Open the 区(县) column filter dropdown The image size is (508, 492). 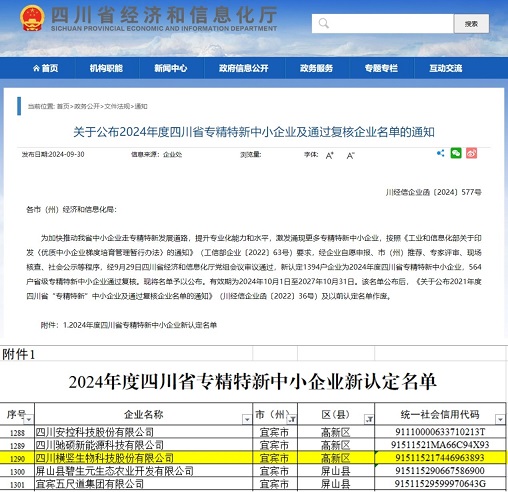click(369, 419)
